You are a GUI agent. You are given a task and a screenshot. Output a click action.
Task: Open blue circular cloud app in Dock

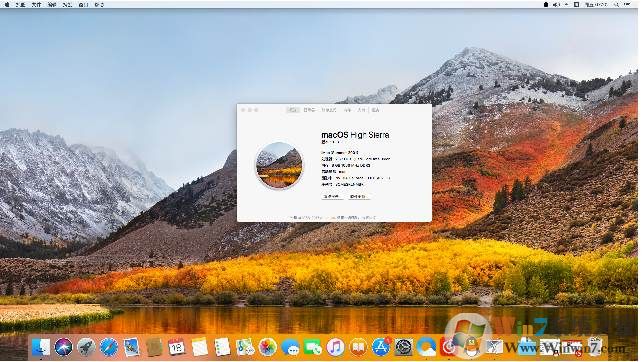click(426, 347)
